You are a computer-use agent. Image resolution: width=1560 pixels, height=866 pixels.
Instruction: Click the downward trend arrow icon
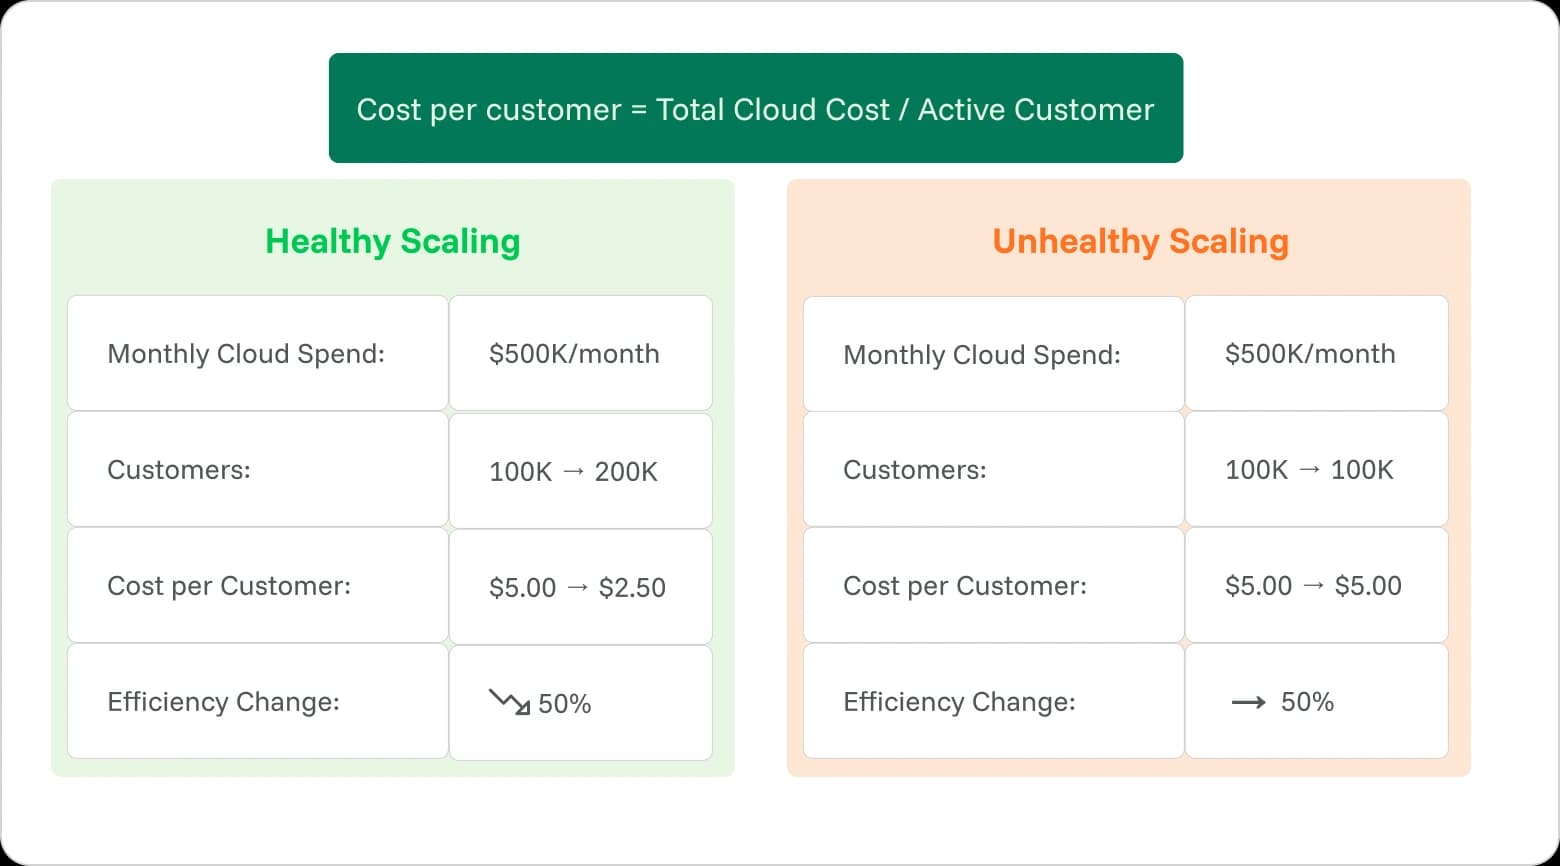click(x=509, y=702)
